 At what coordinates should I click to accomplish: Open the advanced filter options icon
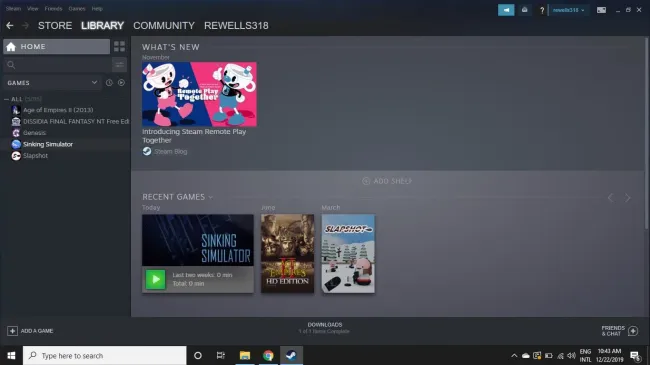[x=119, y=65]
